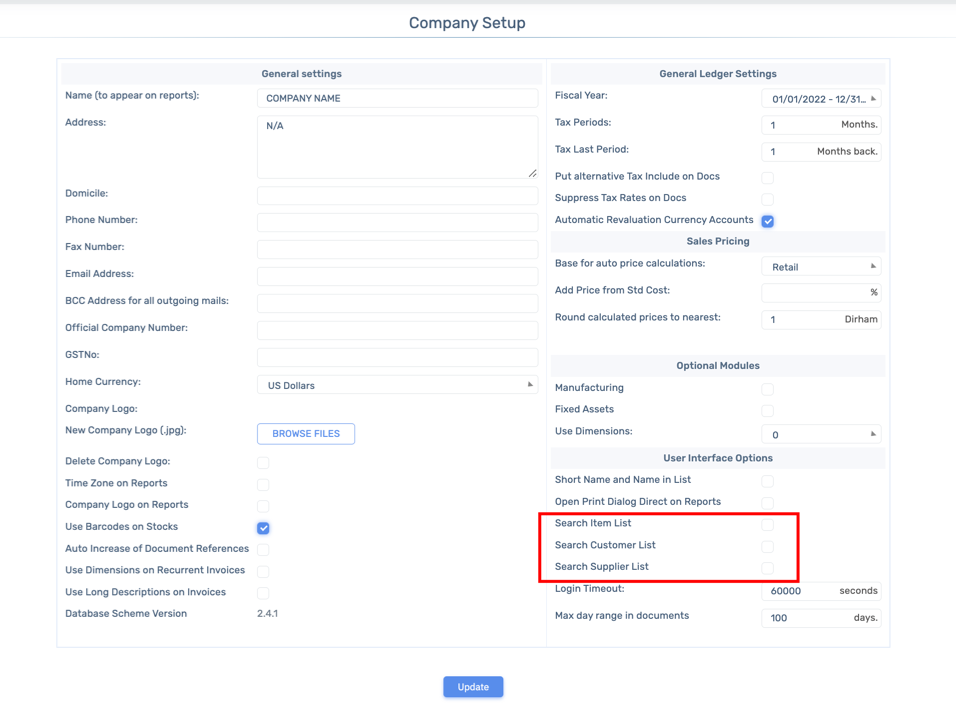Focus the Login Timeout seconds field
The height and width of the screenshot is (718, 957).
coord(821,591)
